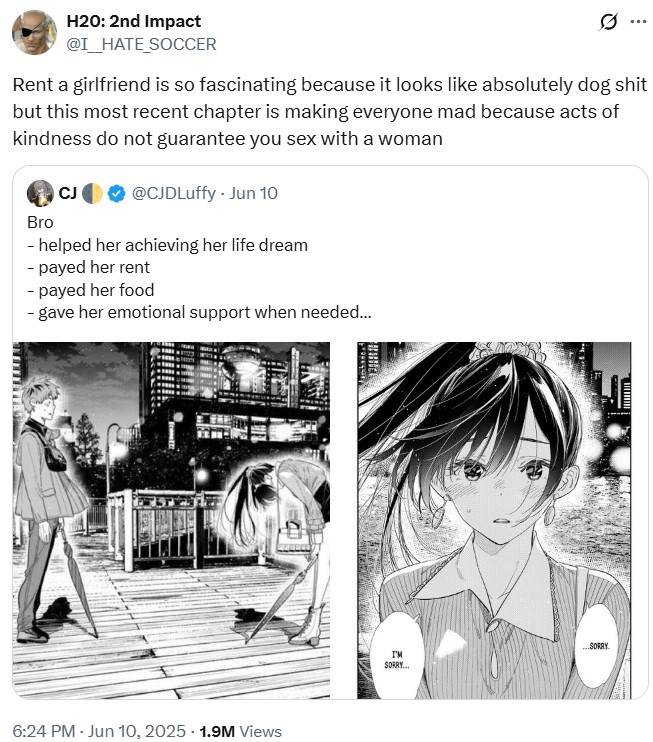This screenshot has height=742, width=653.
Task: Open the right manga panel of the girl
Action: click(494, 520)
